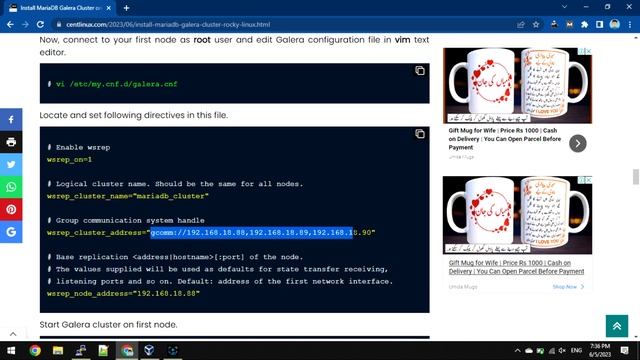Image resolution: width=640 pixels, height=360 pixels.
Task: Open the browser side panel
Action: tap(599, 24)
